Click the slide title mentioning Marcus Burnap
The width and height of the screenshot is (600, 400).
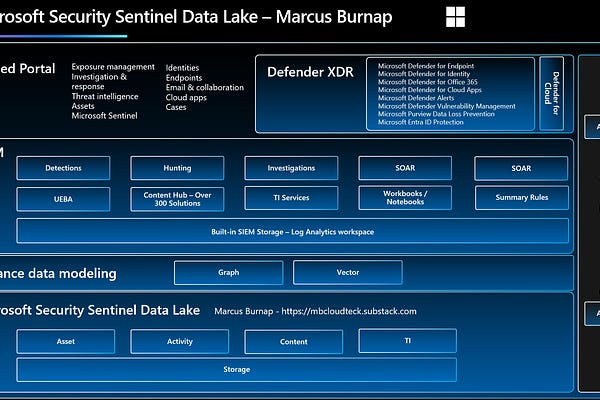click(x=196, y=17)
